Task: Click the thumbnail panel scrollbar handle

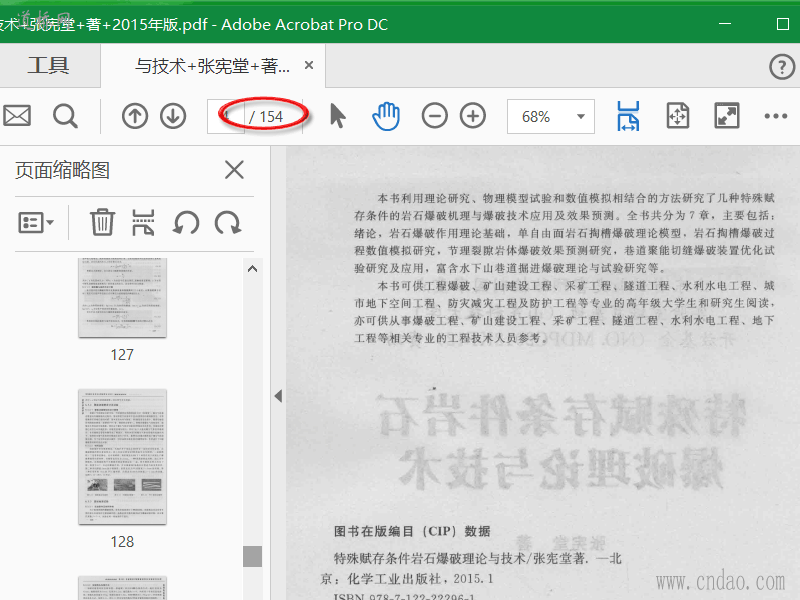Action: 253,556
